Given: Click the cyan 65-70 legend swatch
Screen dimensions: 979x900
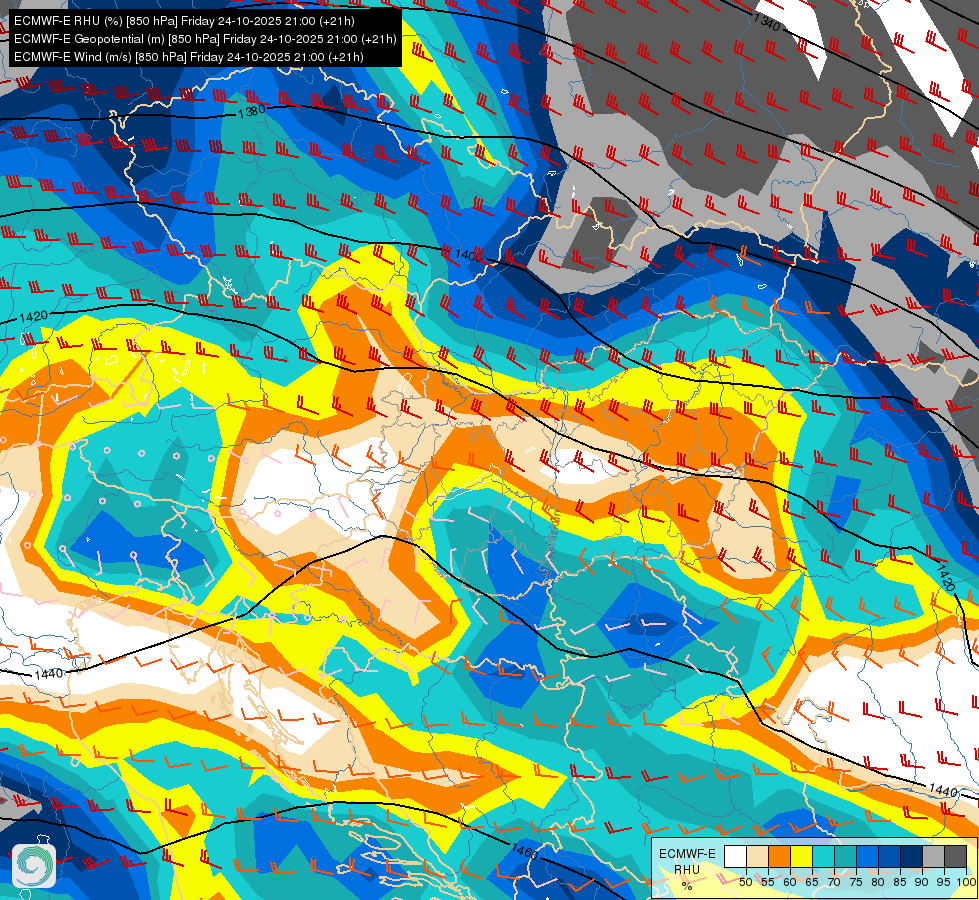Looking at the screenshot, I should pyautogui.click(x=824, y=856).
